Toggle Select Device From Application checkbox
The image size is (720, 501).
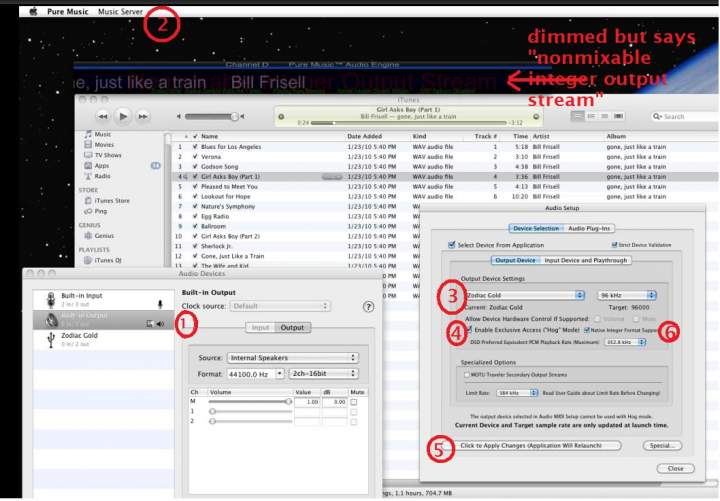[x=452, y=245]
